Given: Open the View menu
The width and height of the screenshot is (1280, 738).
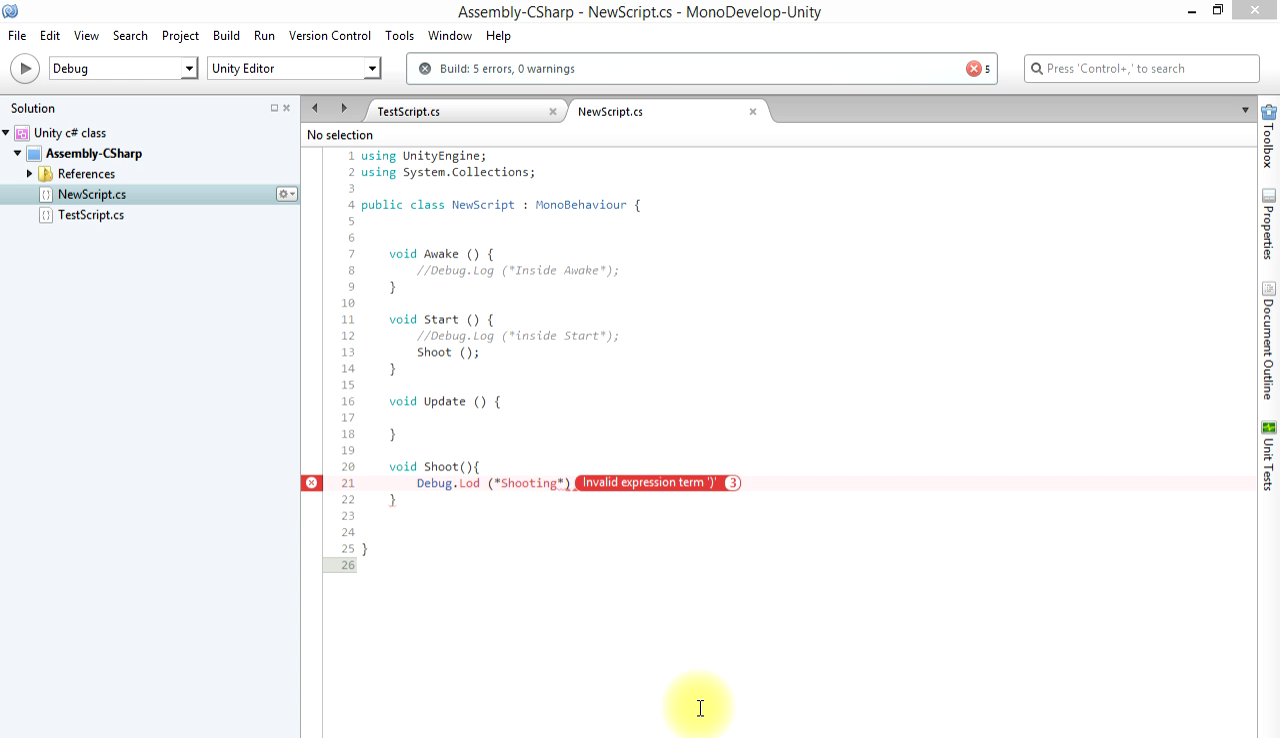Looking at the screenshot, I should click(86, 35).
